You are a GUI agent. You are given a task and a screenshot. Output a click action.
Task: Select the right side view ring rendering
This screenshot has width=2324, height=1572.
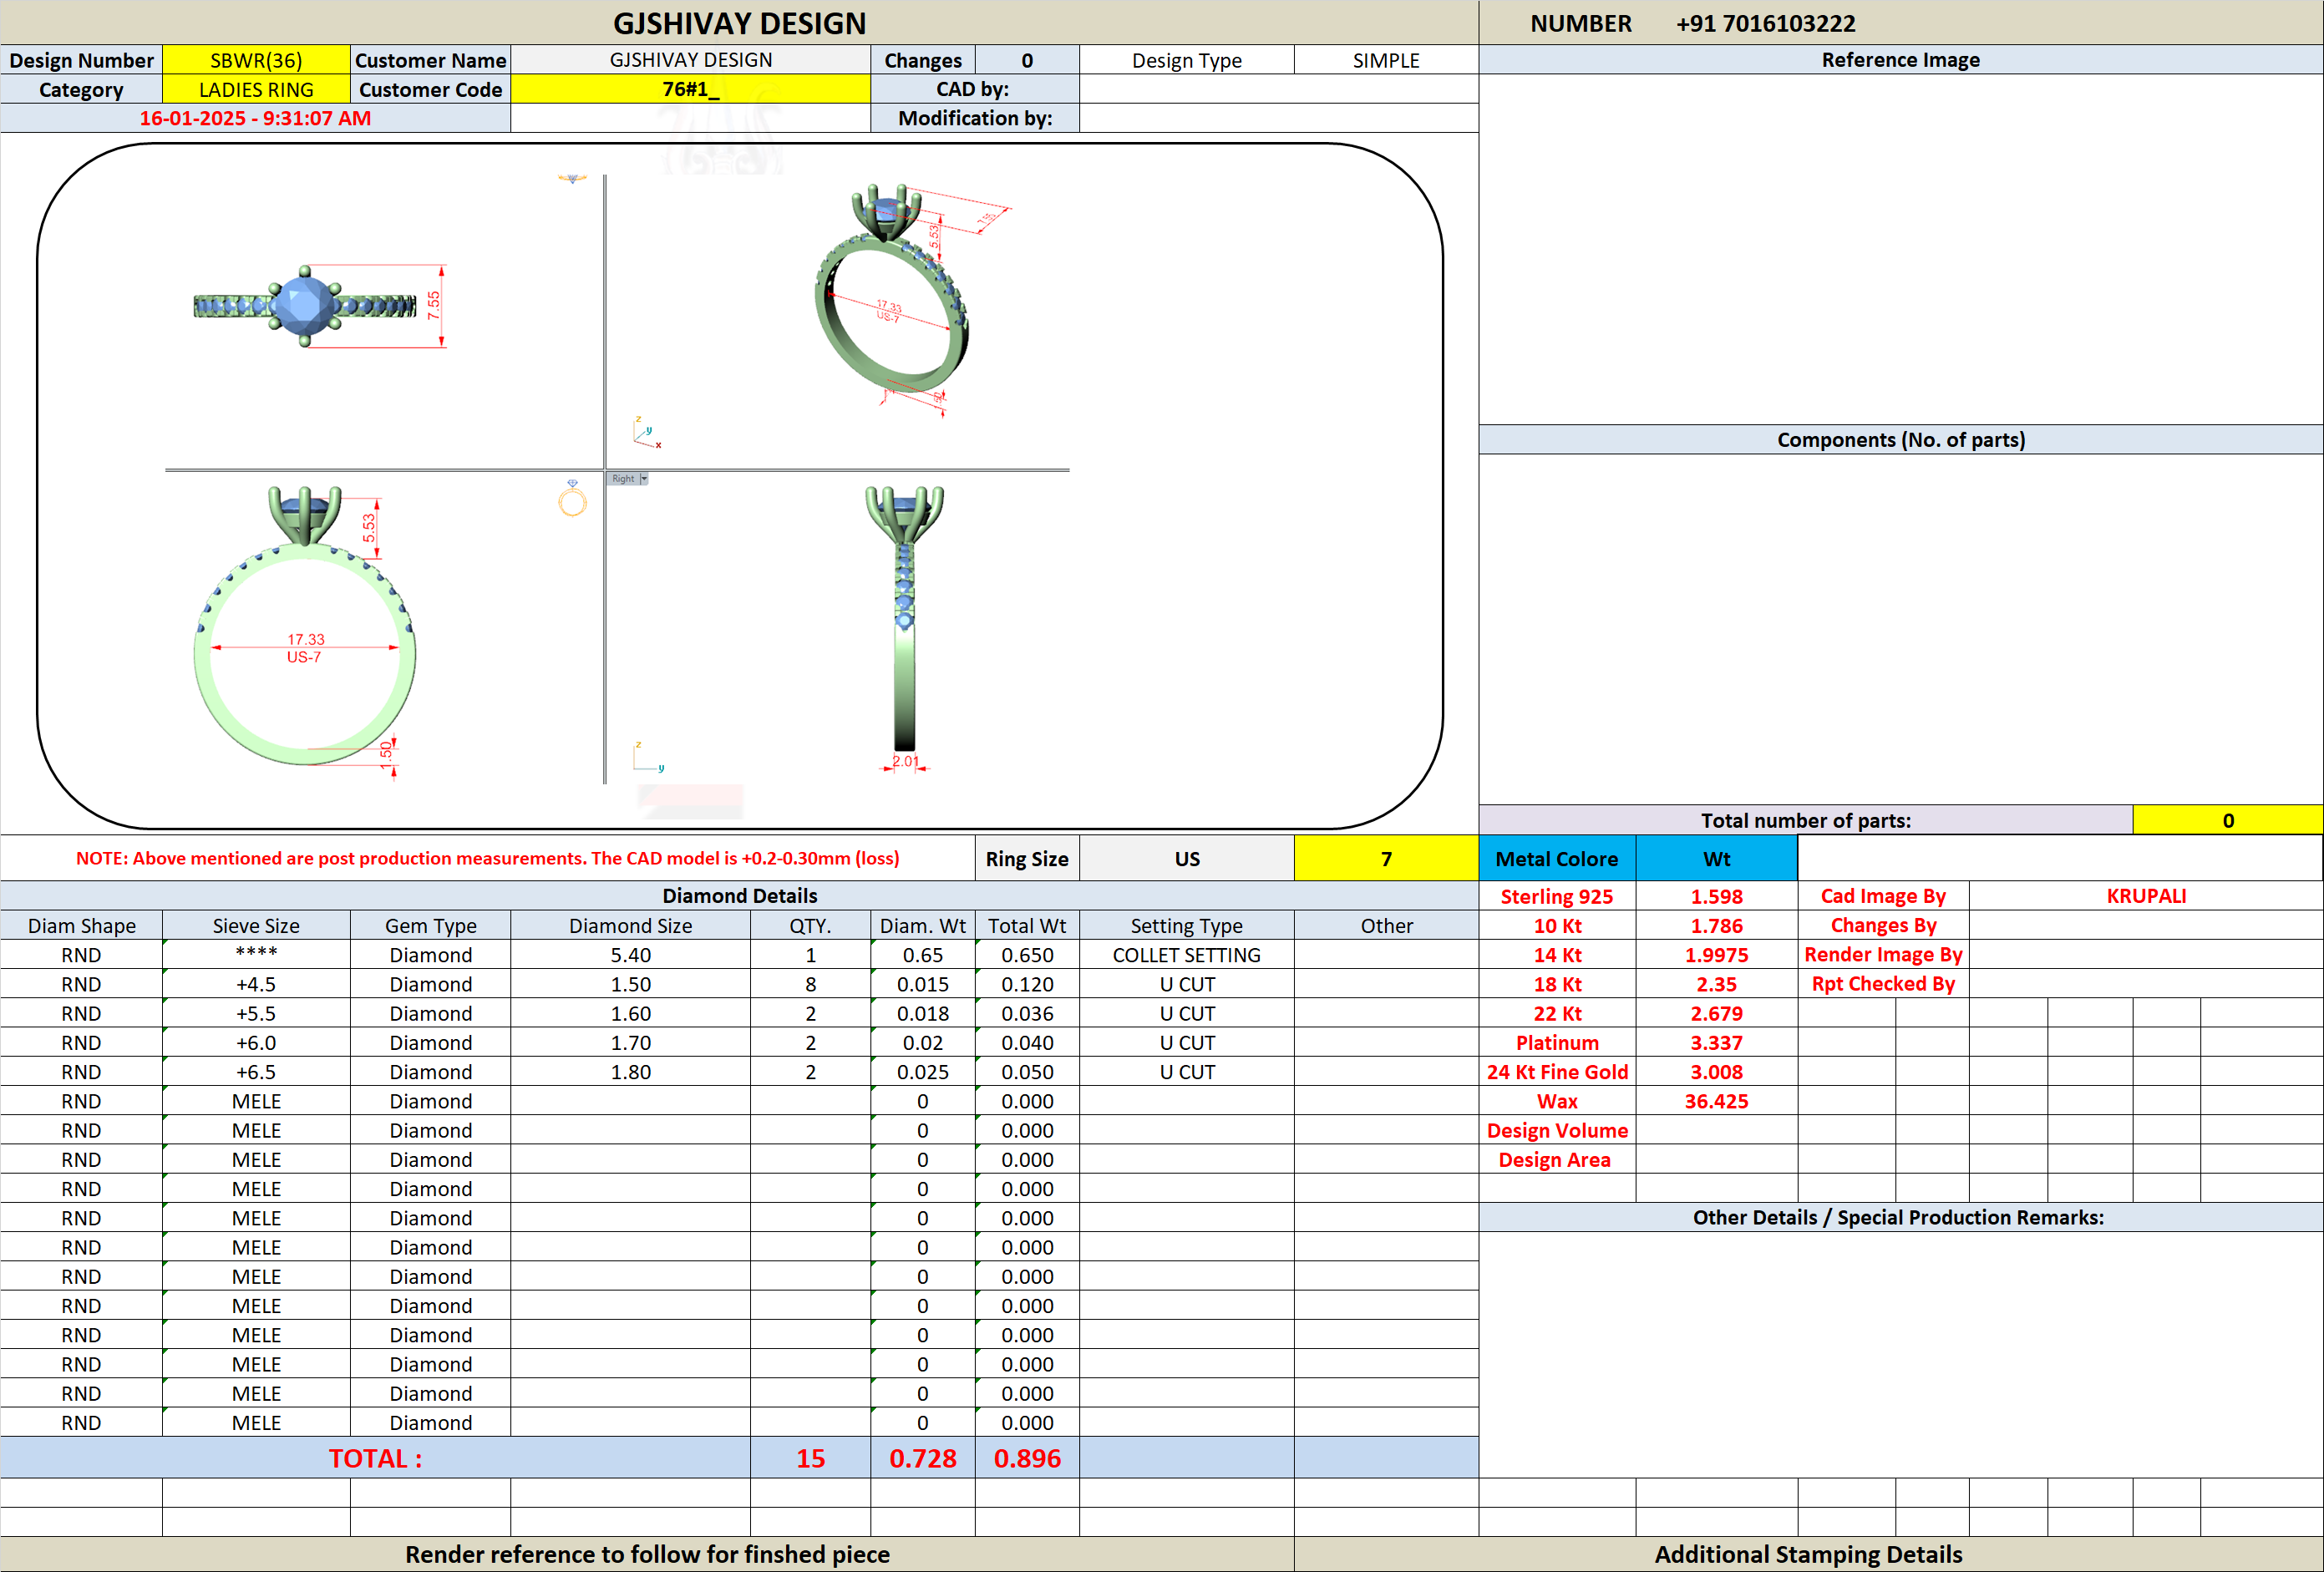pyautogui.click(x=904, y=618)
